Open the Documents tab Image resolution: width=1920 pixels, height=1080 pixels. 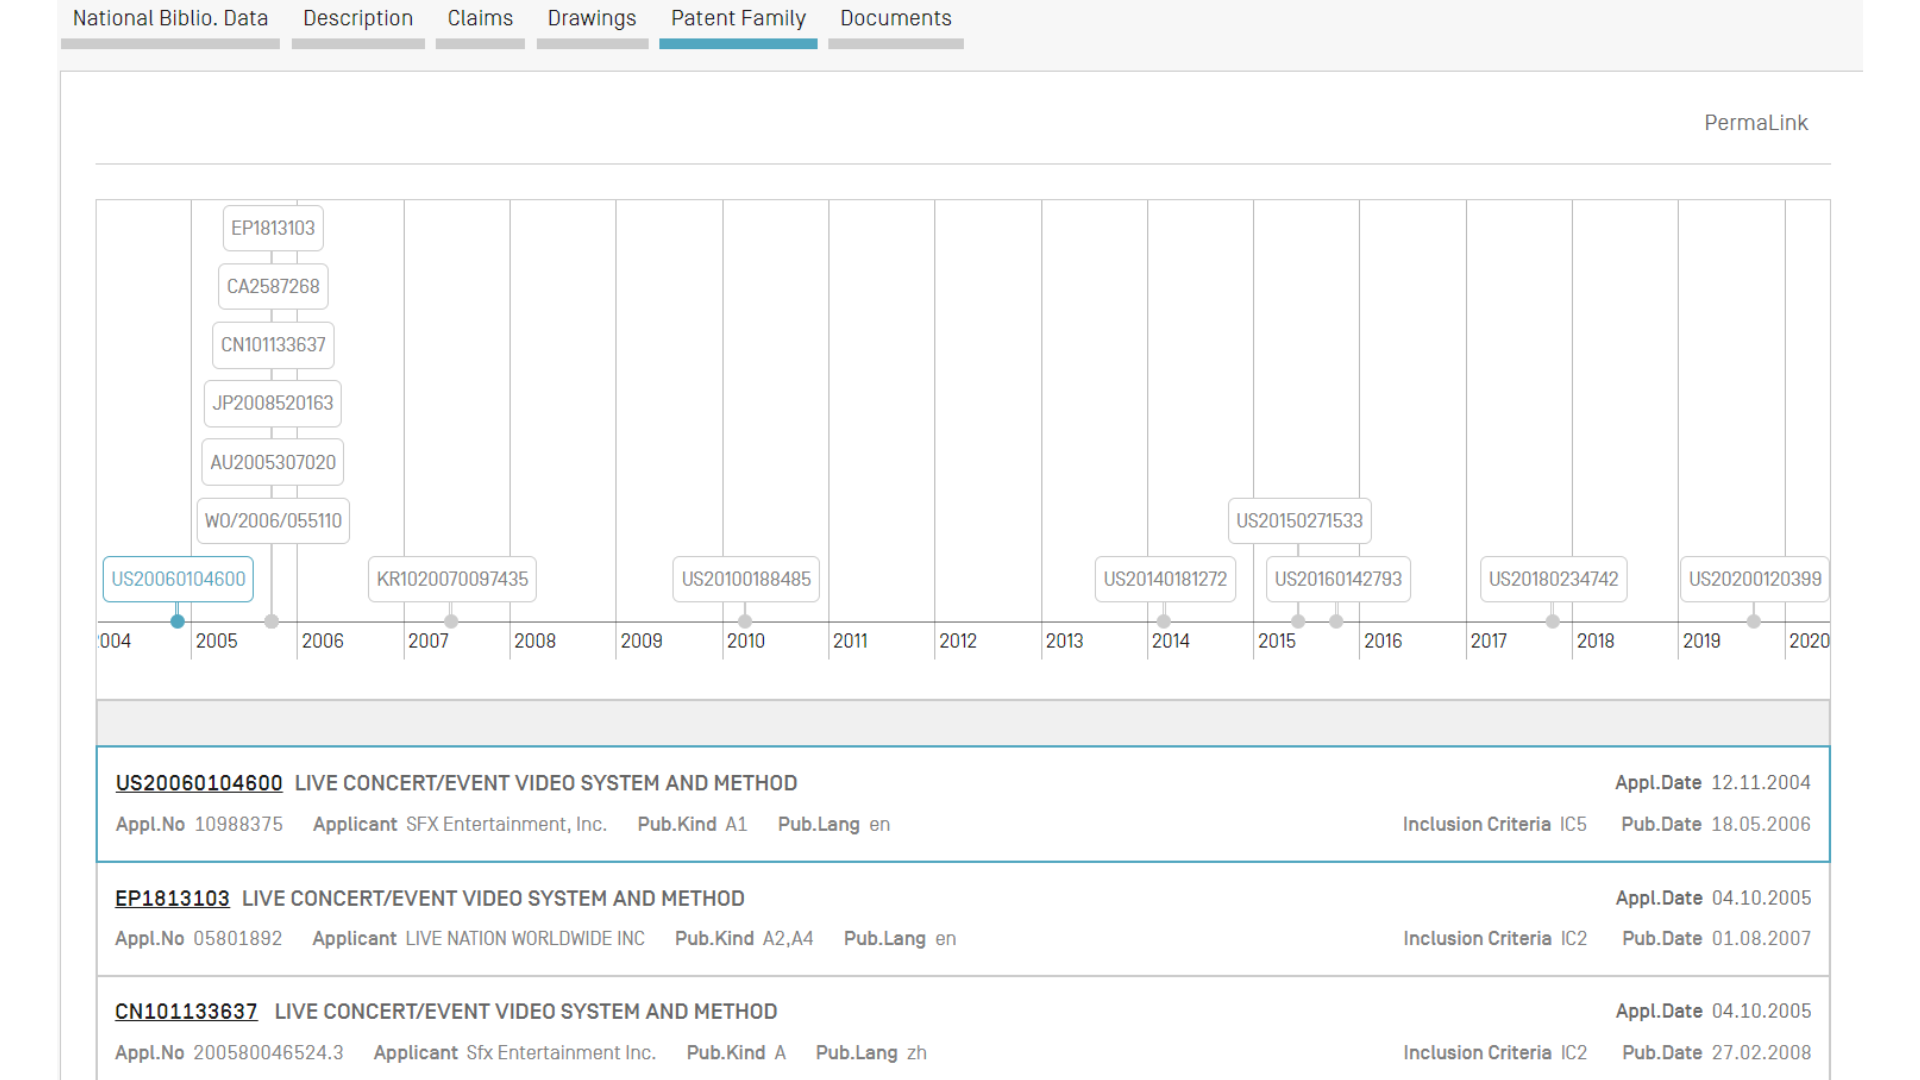(895, 18)
